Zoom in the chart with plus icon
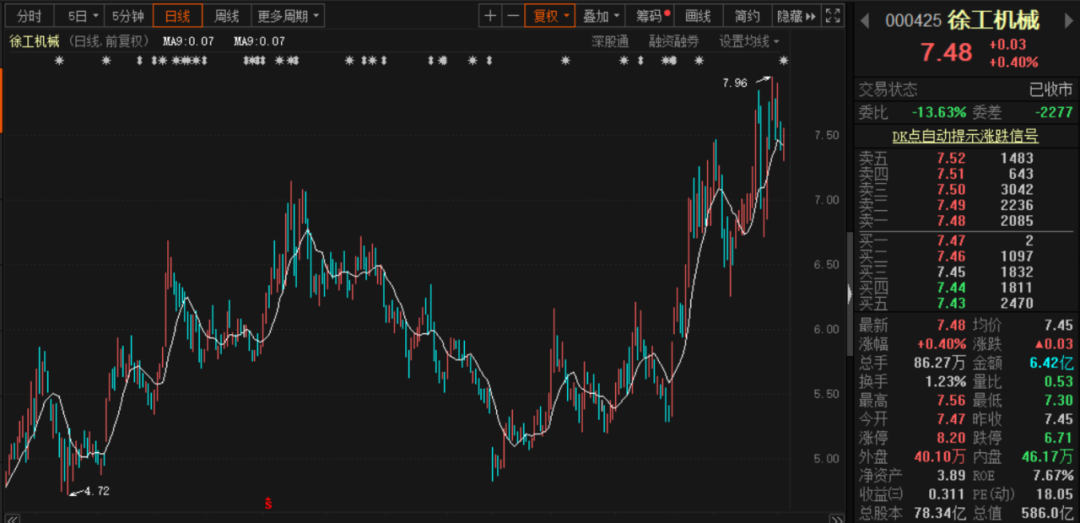1080x523 pixels. (490, 16)
